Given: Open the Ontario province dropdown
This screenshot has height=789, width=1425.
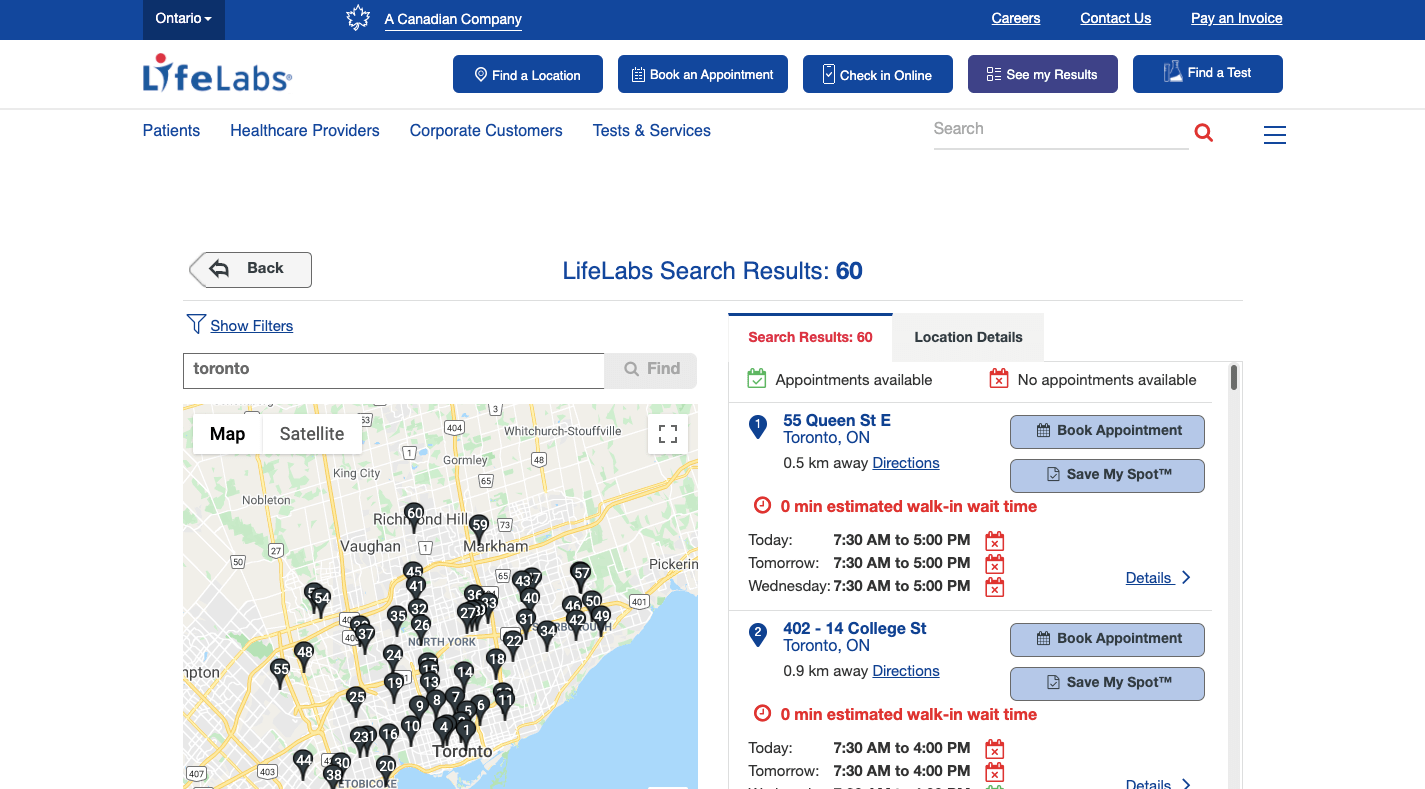Looking at the screenshot, I should click(x=184, y=19).
